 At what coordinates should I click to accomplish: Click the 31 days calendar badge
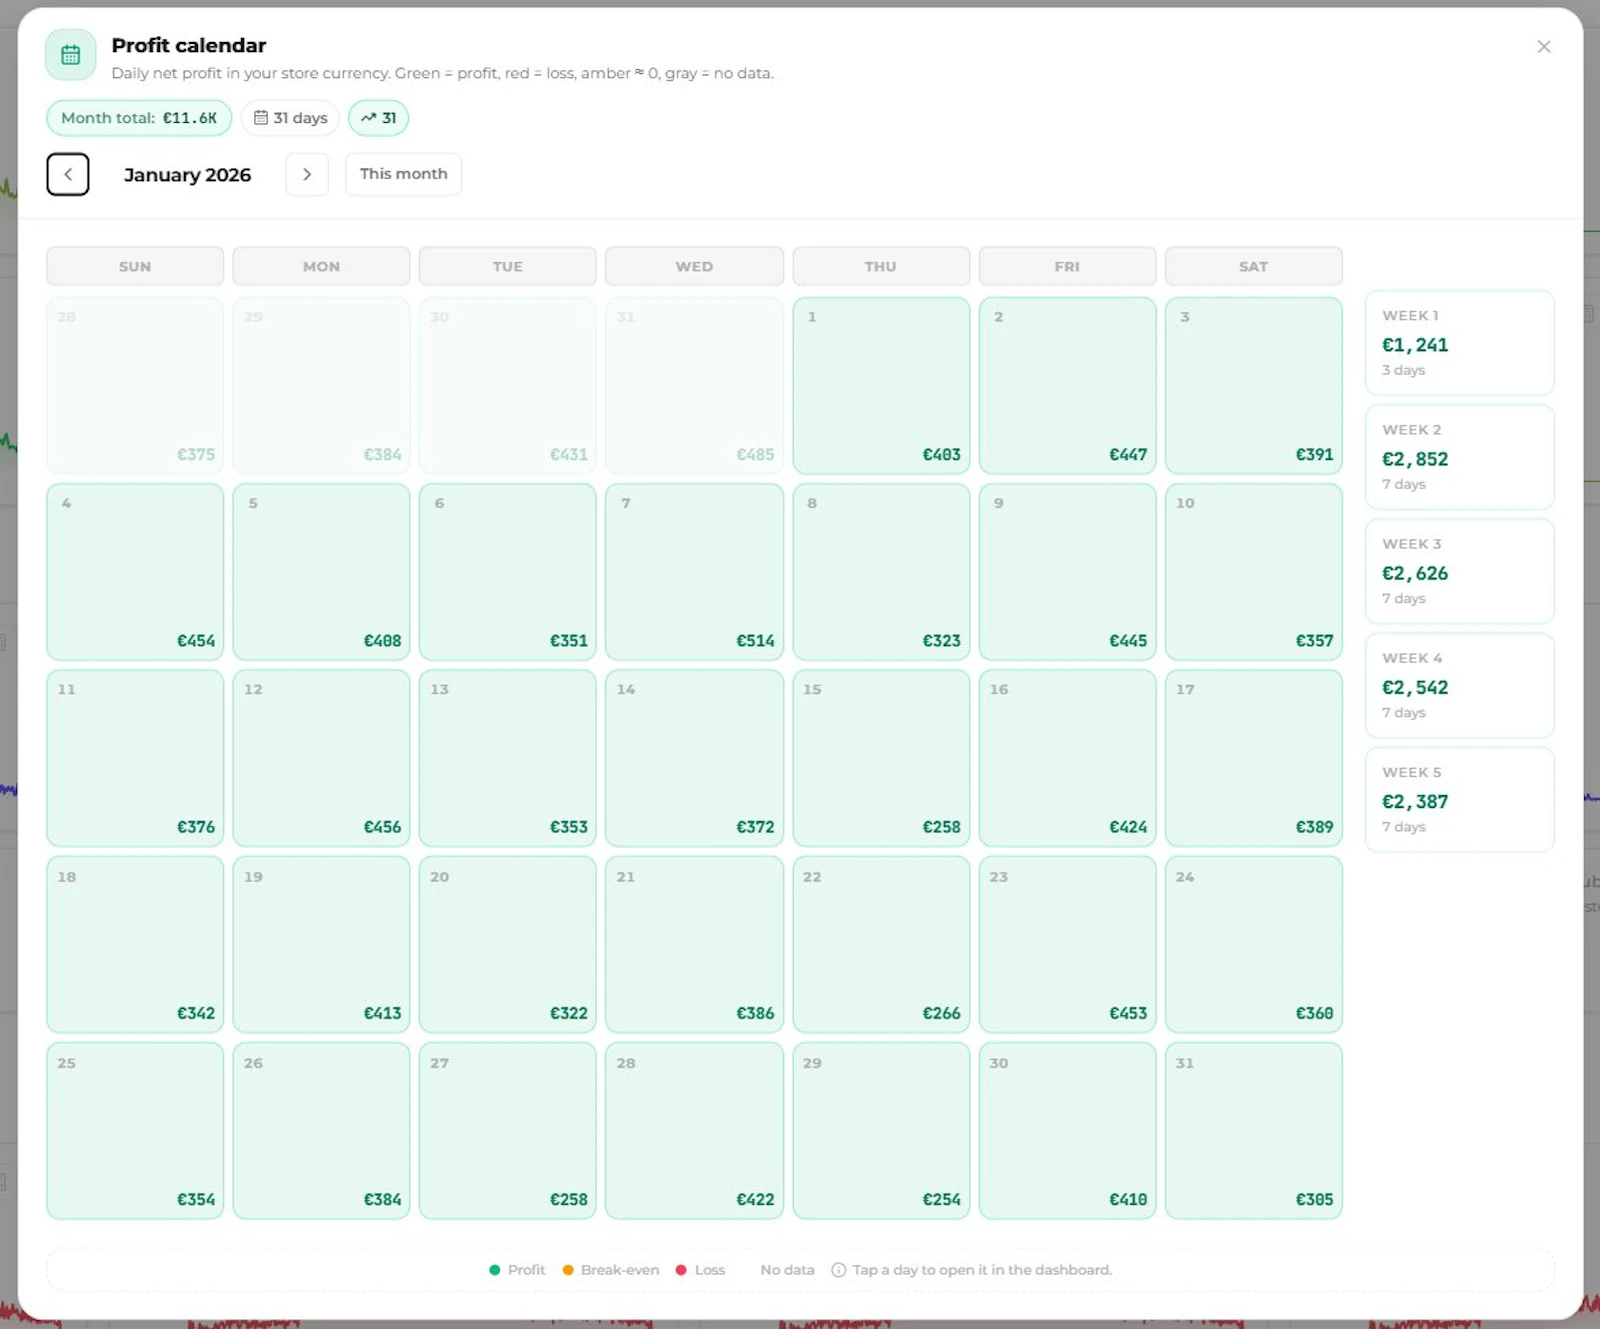point(291,118)
